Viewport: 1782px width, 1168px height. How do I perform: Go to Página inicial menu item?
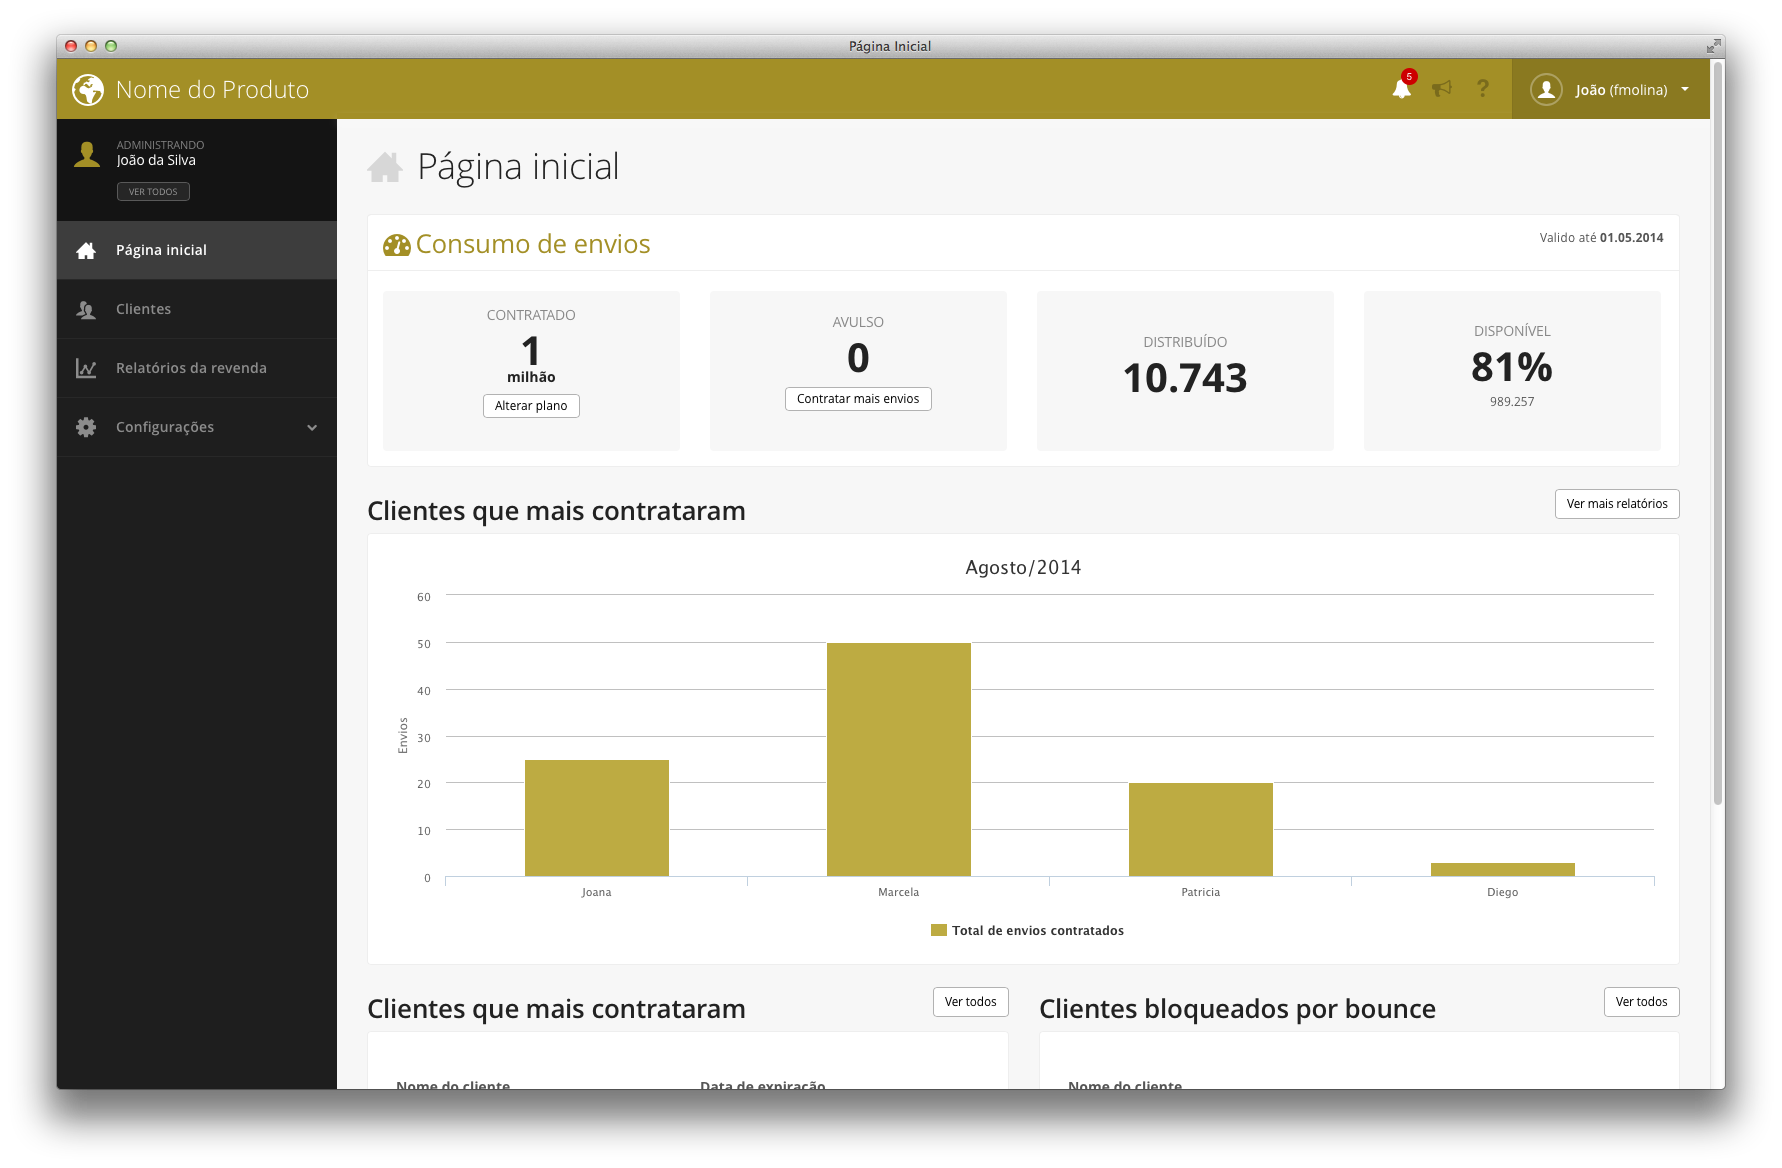pos(197,250)
